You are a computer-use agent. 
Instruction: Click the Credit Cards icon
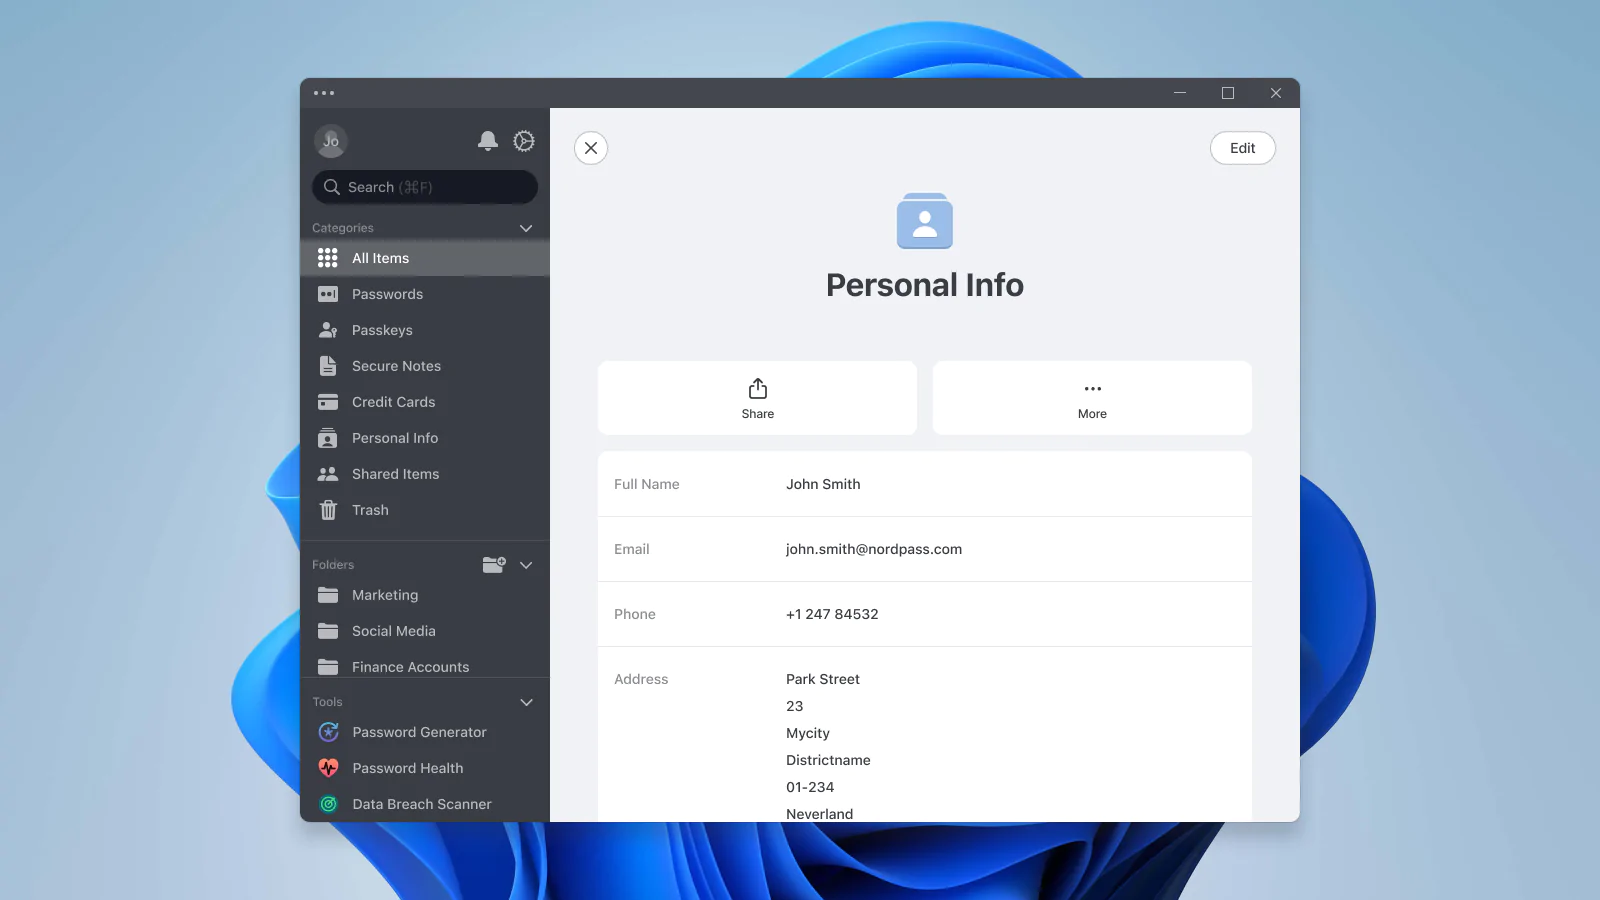328,402
